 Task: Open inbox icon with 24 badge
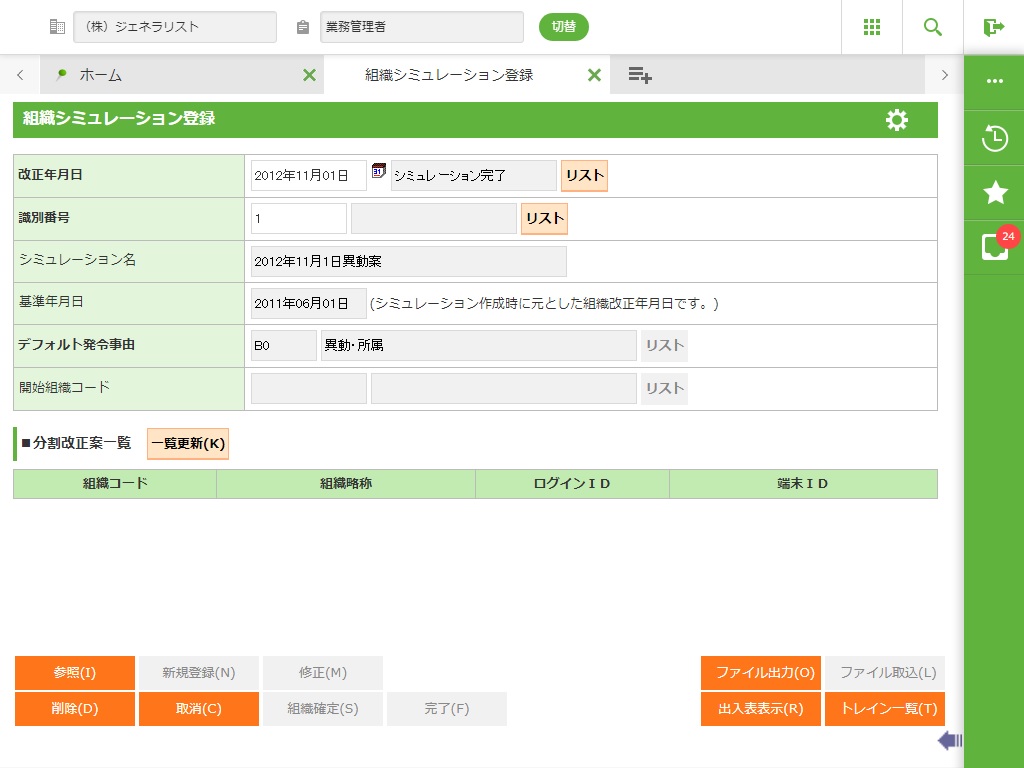click(x=995, y=247)
